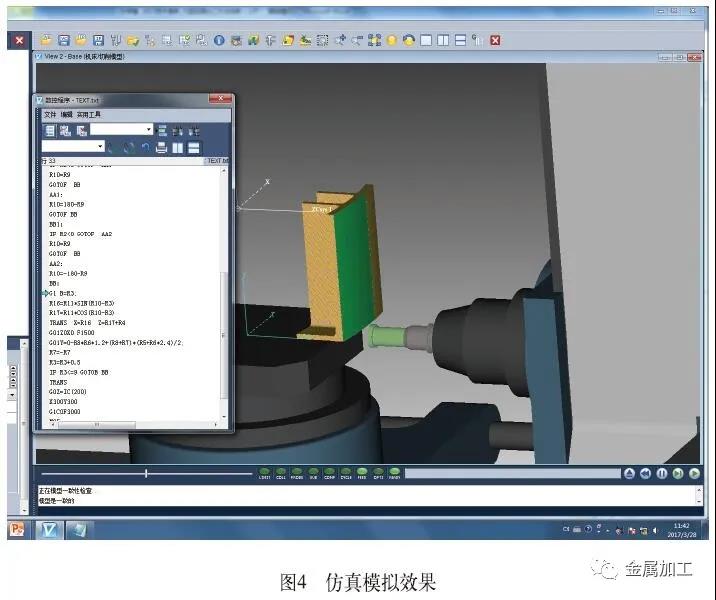Click the NC program horizontal scrollbar thumb
This screenshot has height=600, width=716.
(97, 425)
